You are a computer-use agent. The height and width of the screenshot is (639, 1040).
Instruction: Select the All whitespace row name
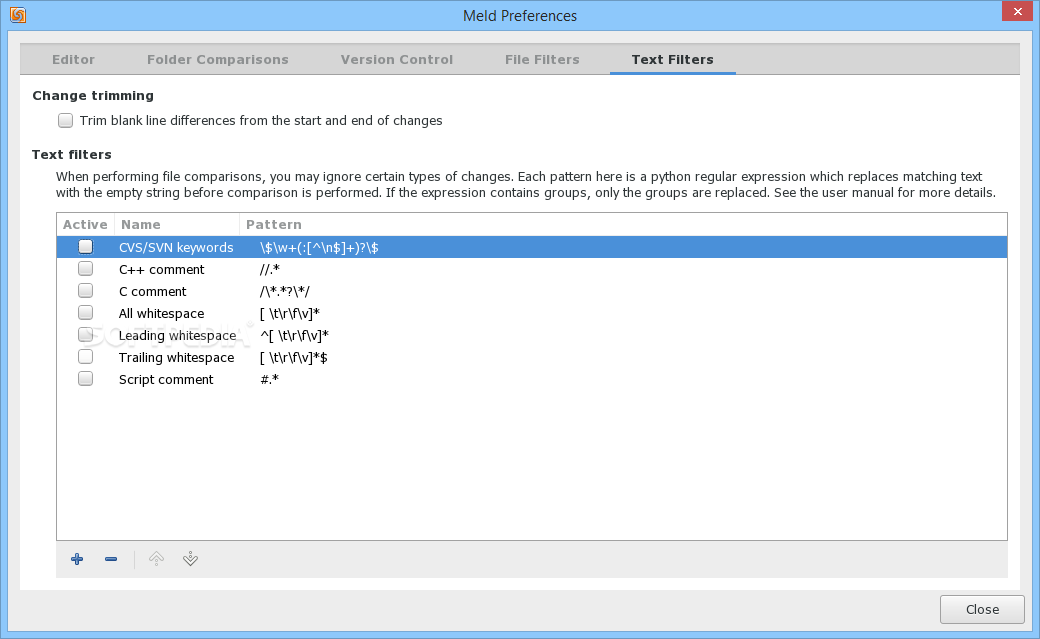pyautogui.click(x=162, y=313)
